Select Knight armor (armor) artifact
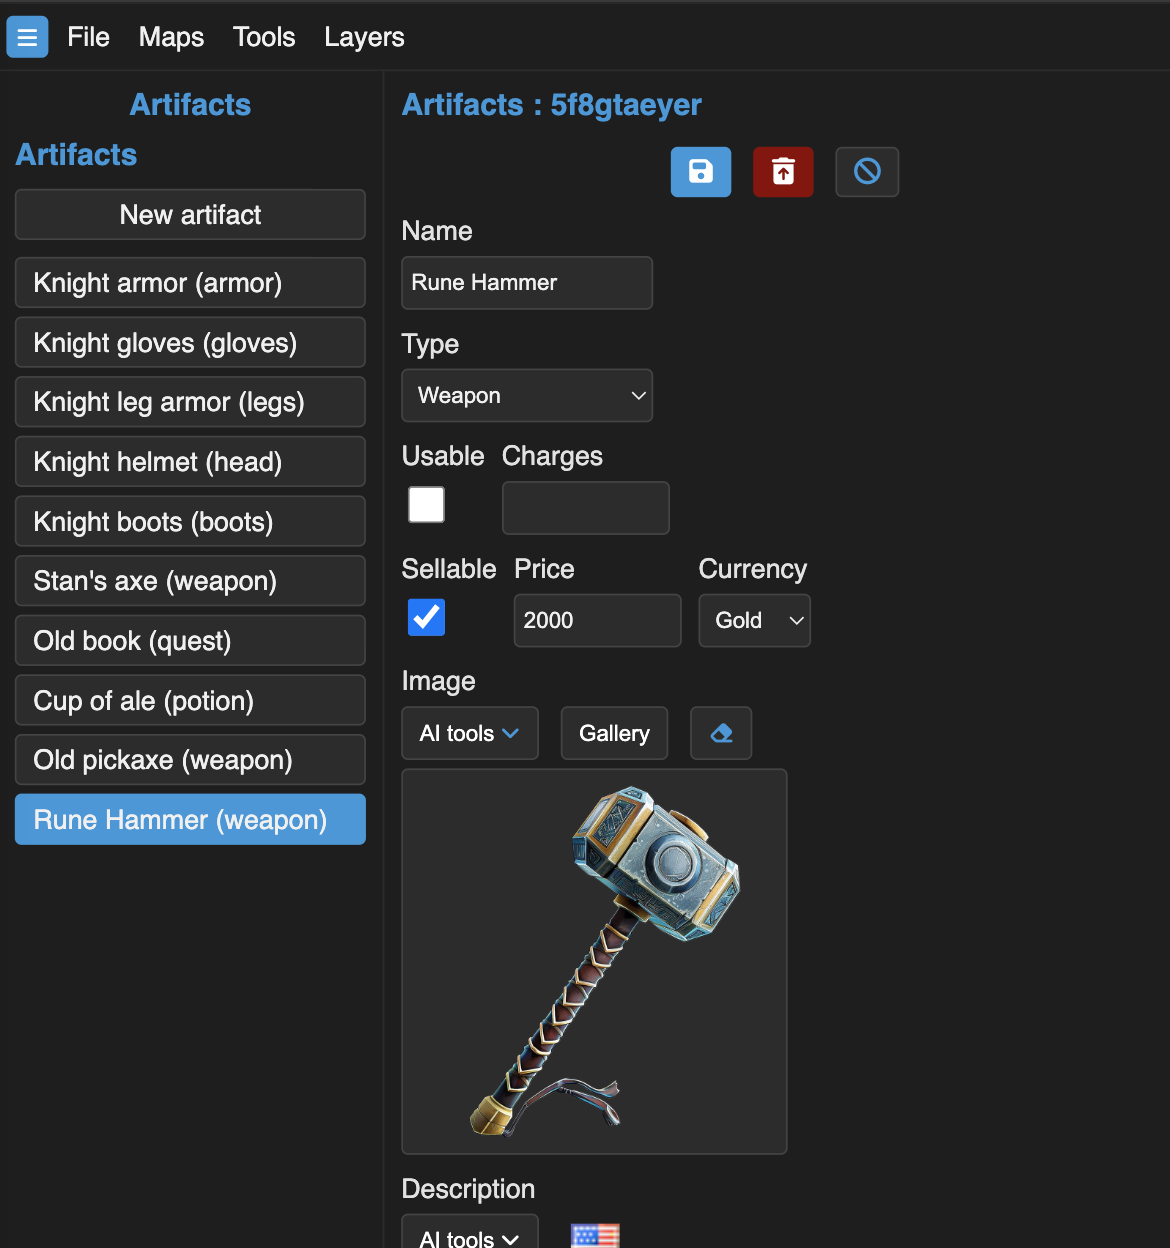The image size is (1170, 1248). pos(190,283)
